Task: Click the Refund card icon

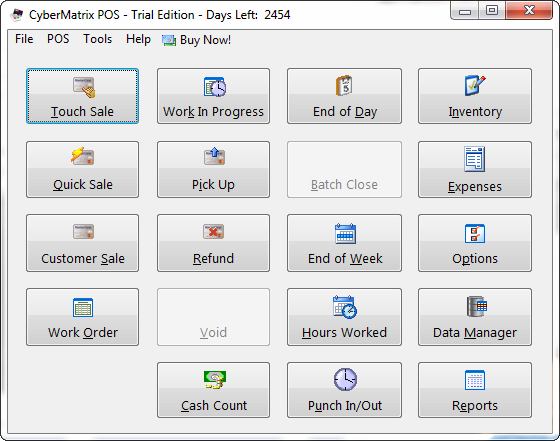Action: (214, 232)
